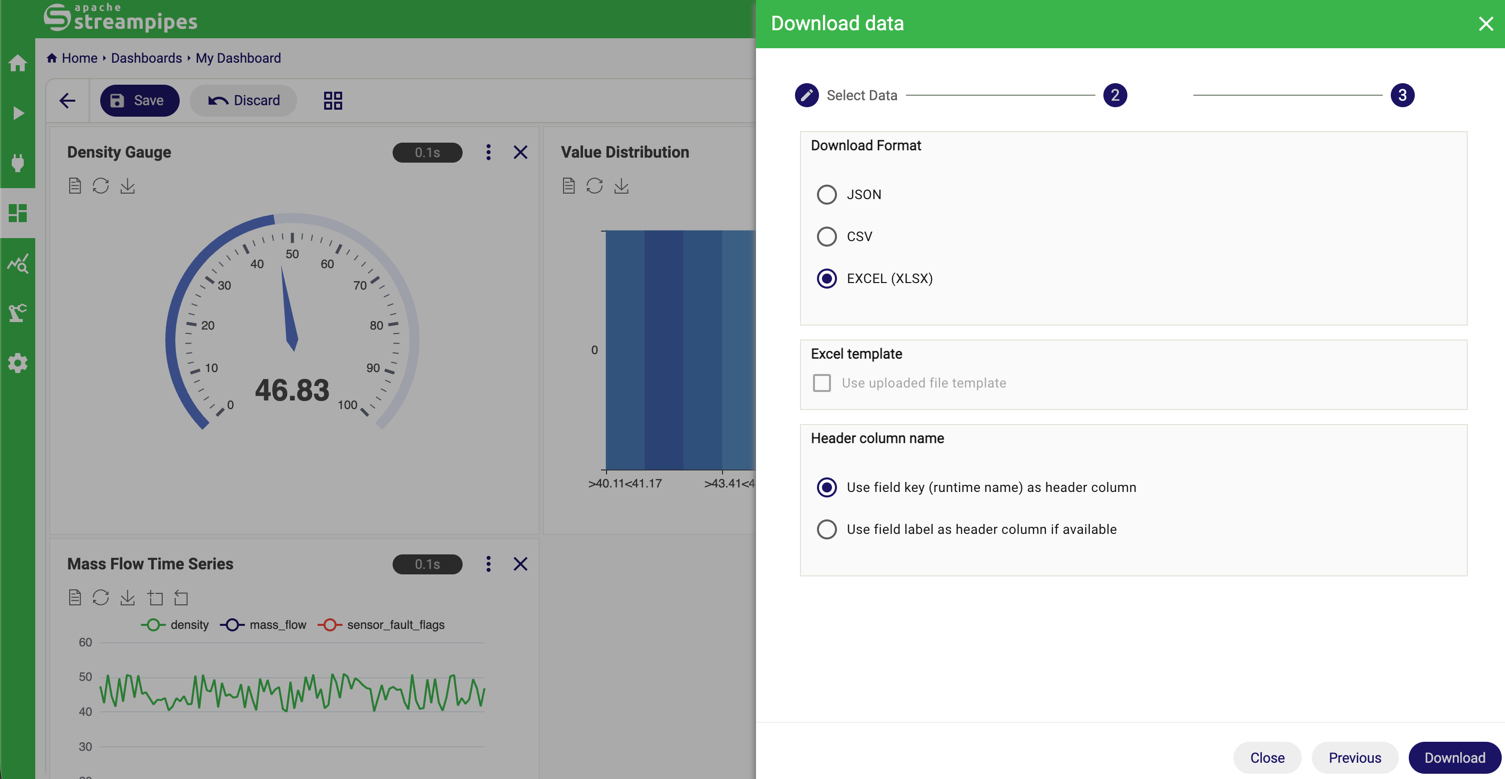Select the CSV download format
Screen dimensions: 1505x779
click(x=827, y=237)
